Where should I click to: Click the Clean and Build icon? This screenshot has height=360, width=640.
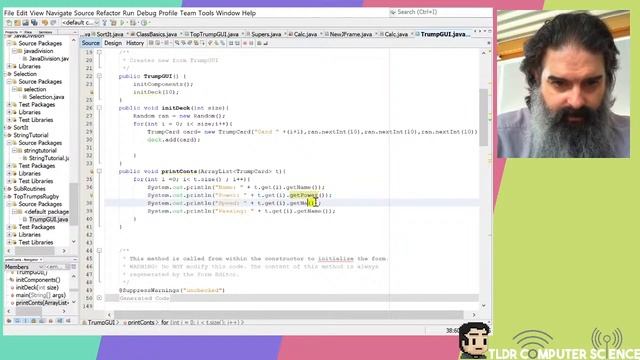click(x=113, y=23)
